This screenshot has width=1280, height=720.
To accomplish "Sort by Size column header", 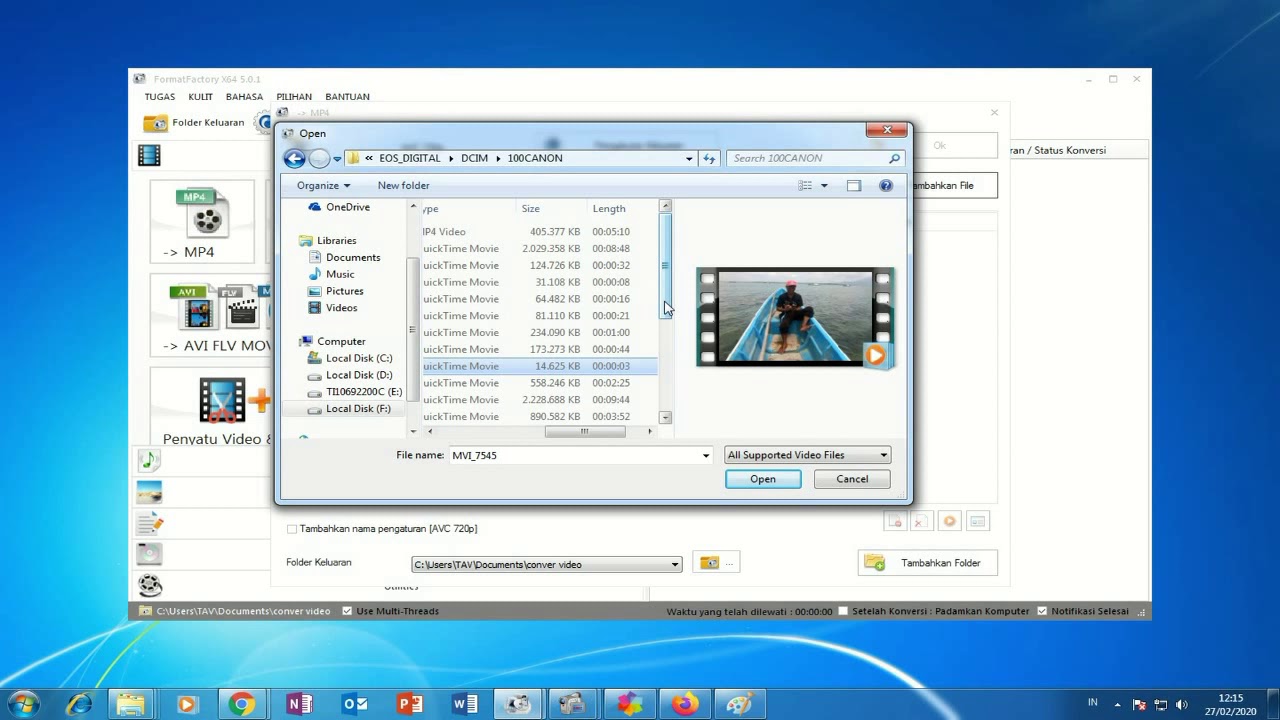I will click(x=552, y=208).
